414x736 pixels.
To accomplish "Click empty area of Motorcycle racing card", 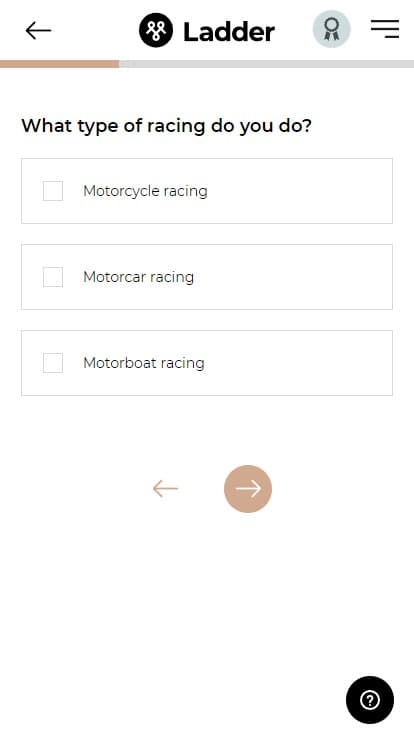I will tap(300, 191).
